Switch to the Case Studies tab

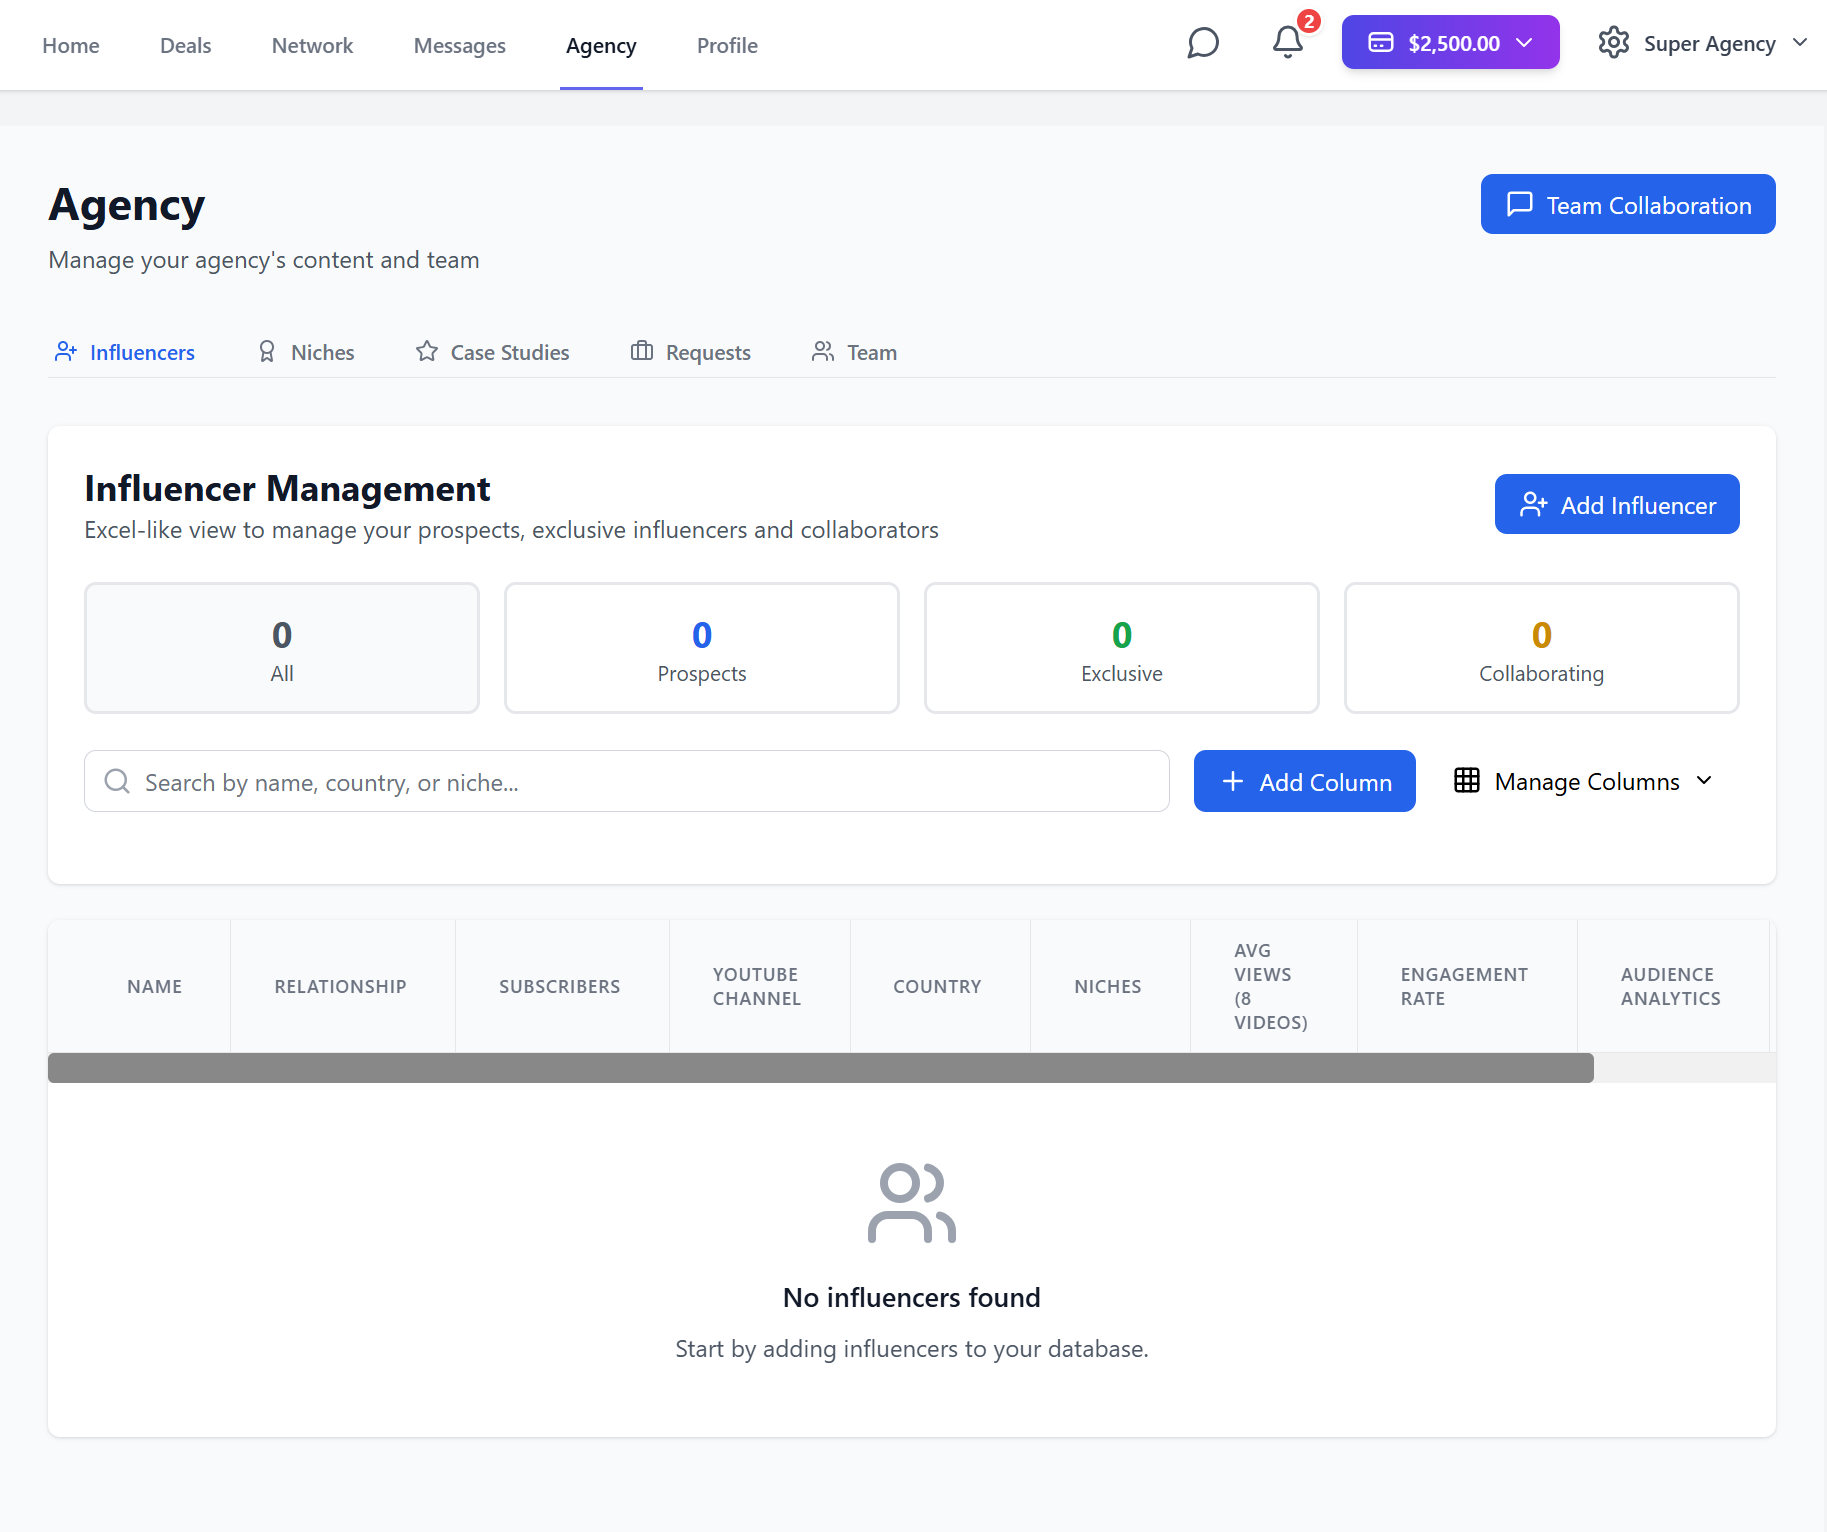(x=492, y=352)
